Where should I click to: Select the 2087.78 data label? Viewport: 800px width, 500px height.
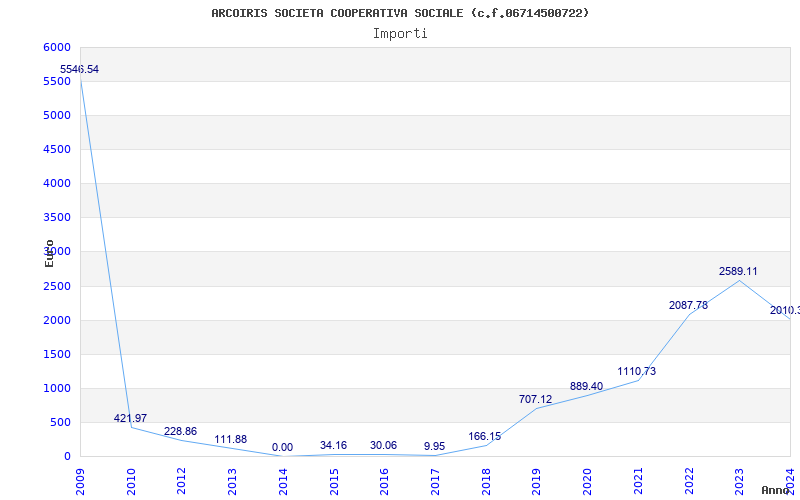(688, 306)
